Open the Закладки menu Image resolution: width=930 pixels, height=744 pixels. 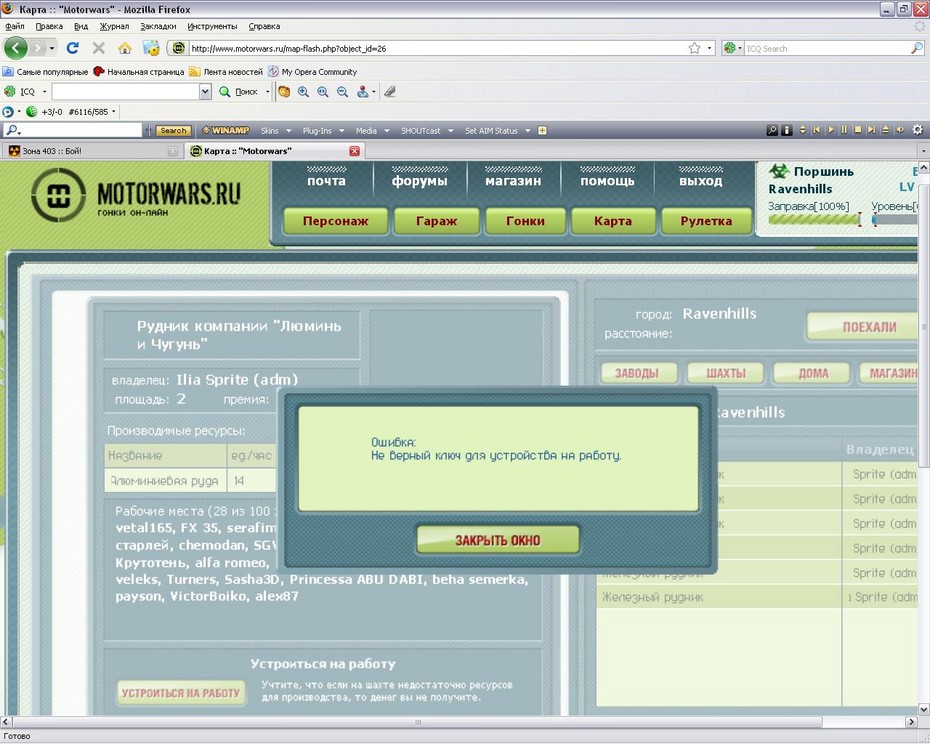coord(158,26)
